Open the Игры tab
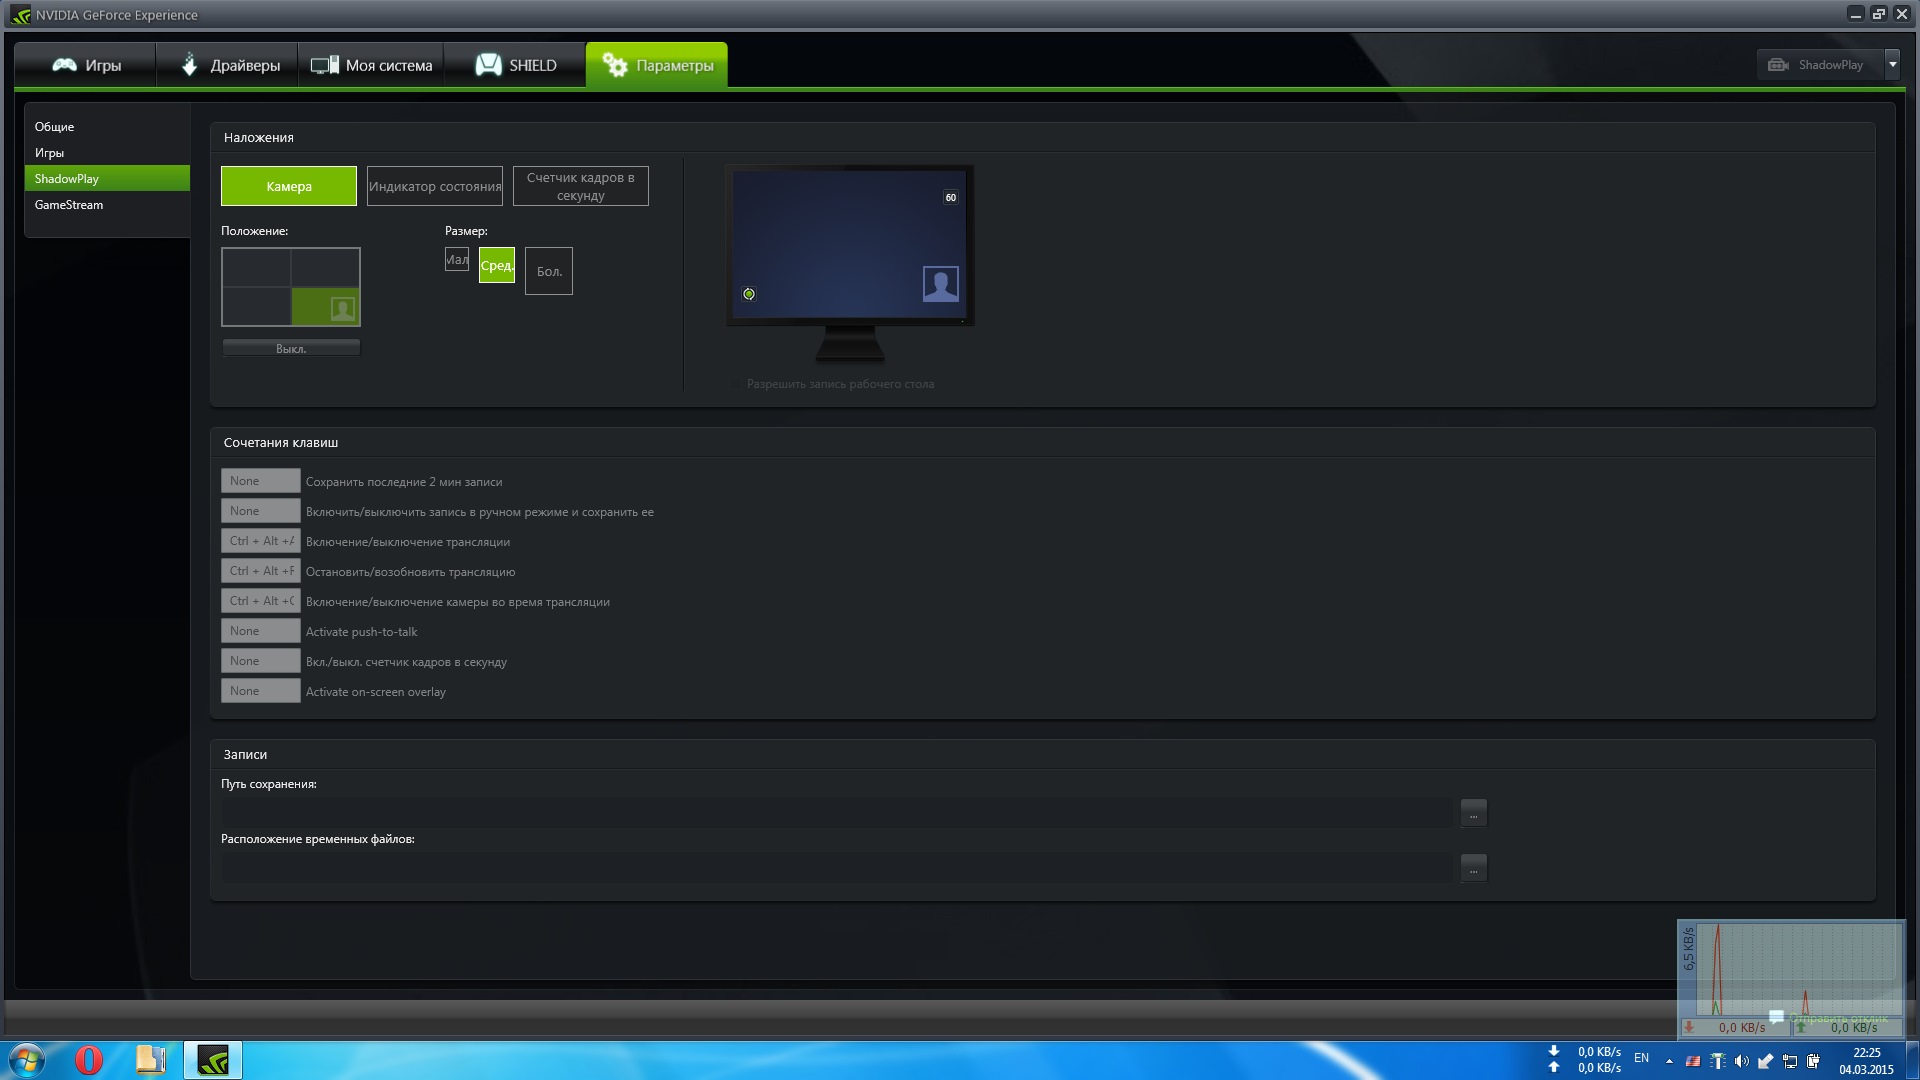The image size is (1920, 1080). point(86,66)
